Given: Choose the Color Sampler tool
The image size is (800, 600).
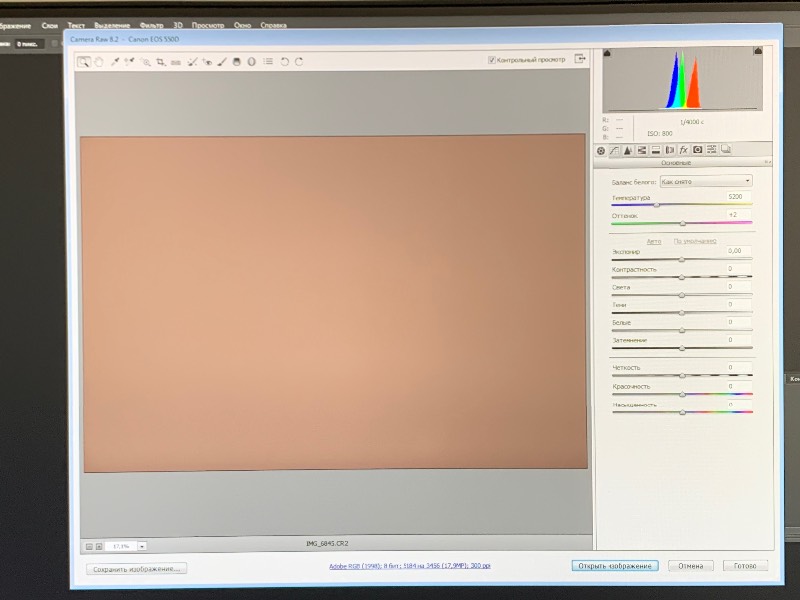Looking at the screenshot, I should 129,62.
